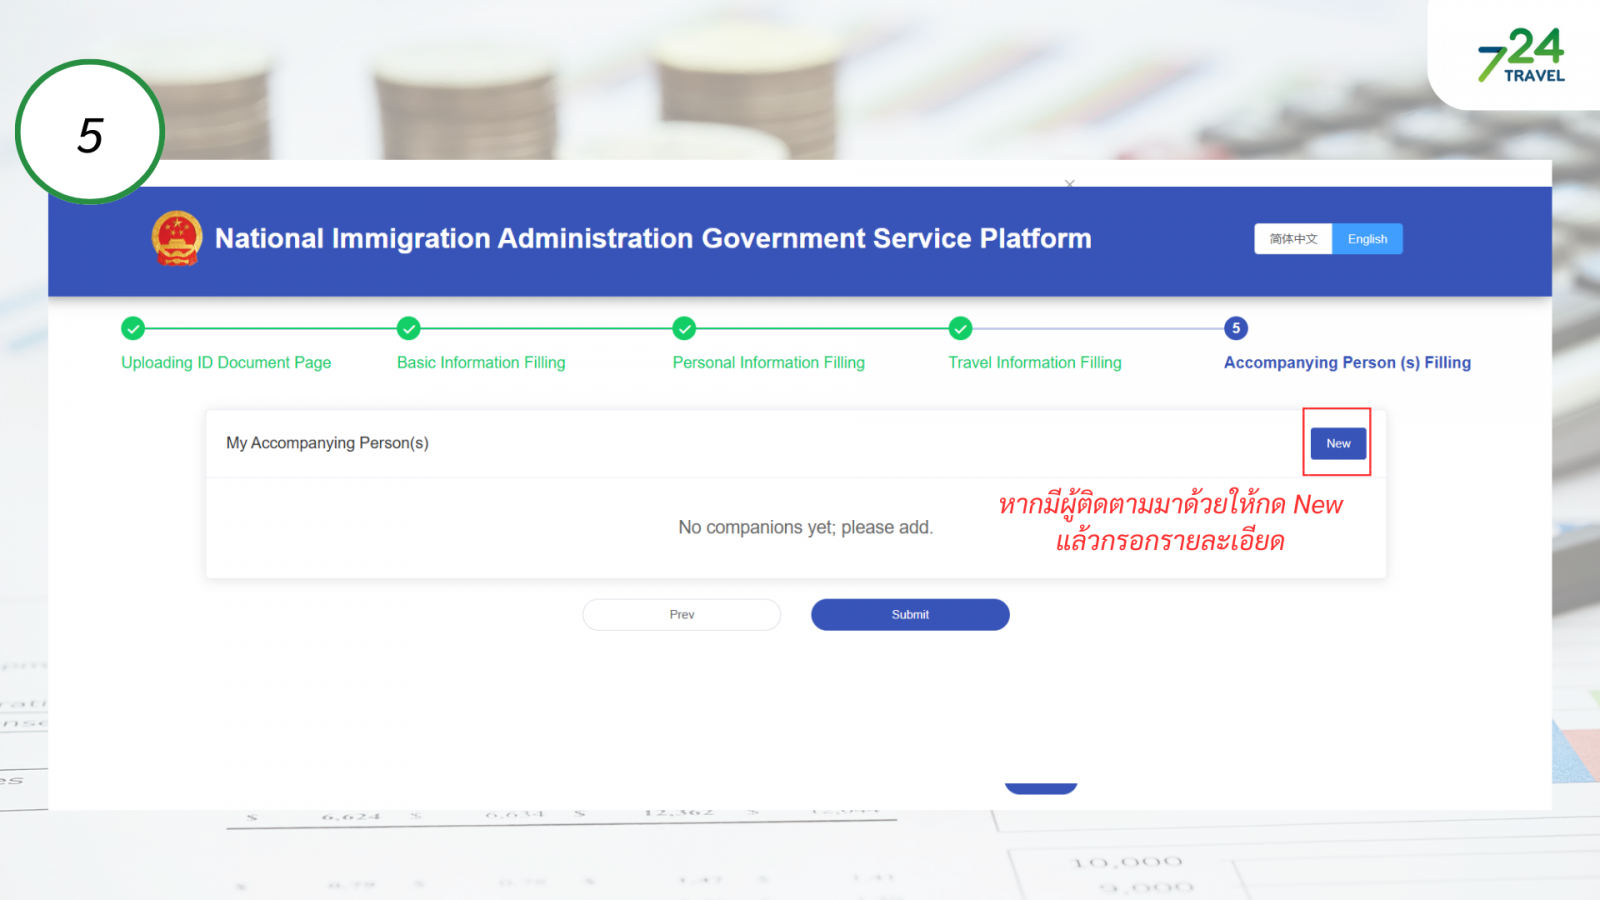
Task: Click the Prev button
Action: (x=682, y=615)
